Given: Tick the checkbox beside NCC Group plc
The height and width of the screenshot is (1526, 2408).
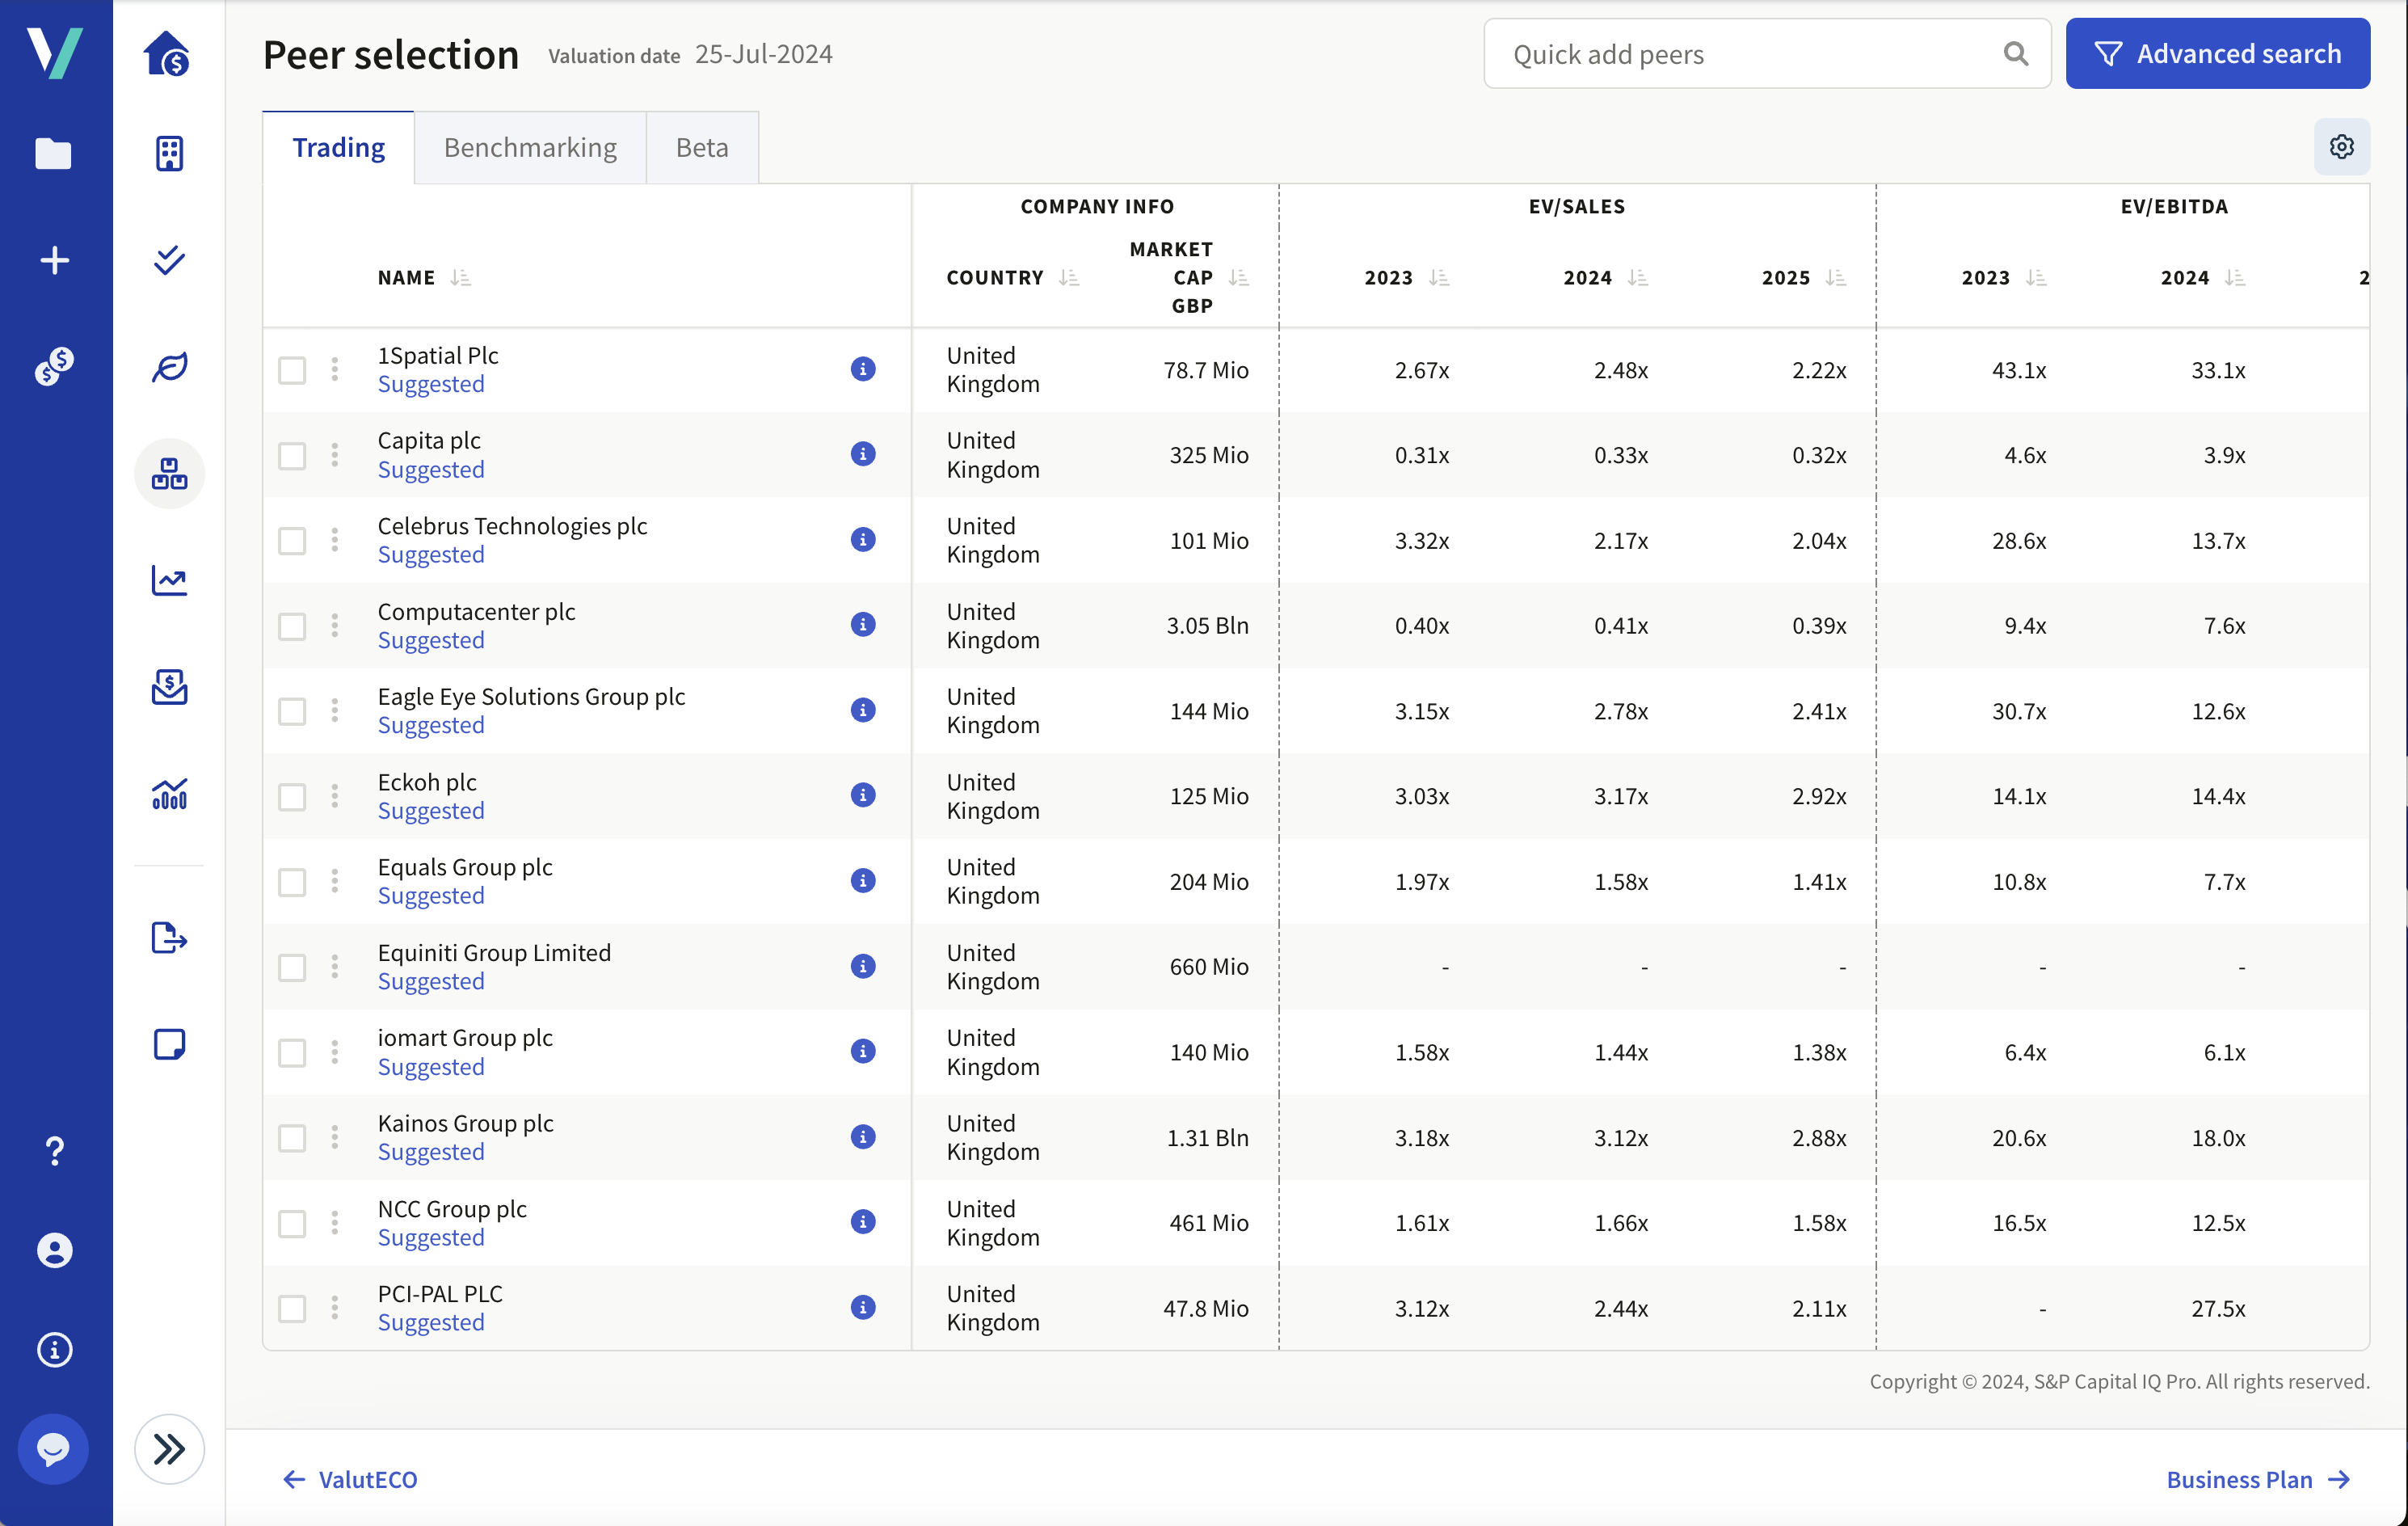Looking at the screenshot, I should 291,1222.
